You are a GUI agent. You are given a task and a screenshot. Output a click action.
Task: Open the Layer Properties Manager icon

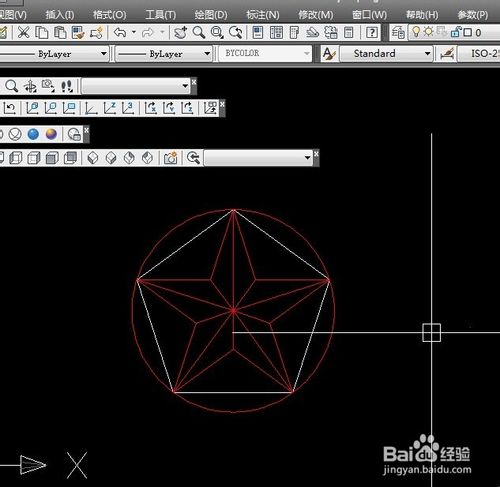(398, 33)
